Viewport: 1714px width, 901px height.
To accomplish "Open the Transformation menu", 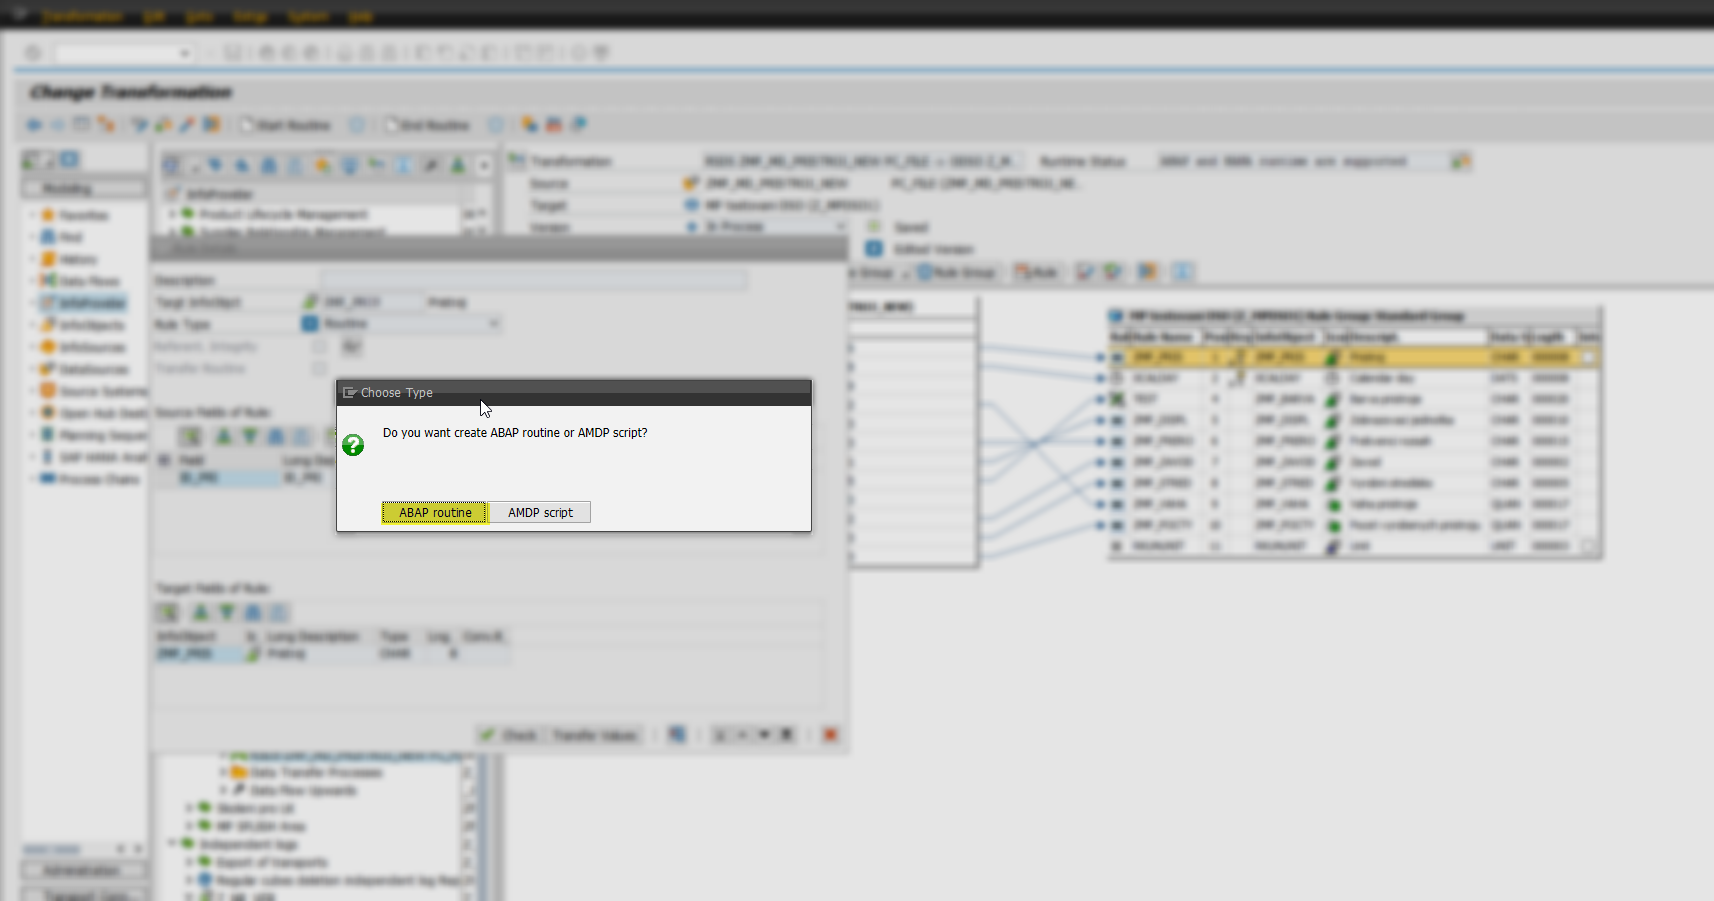I will pos(82,16).
